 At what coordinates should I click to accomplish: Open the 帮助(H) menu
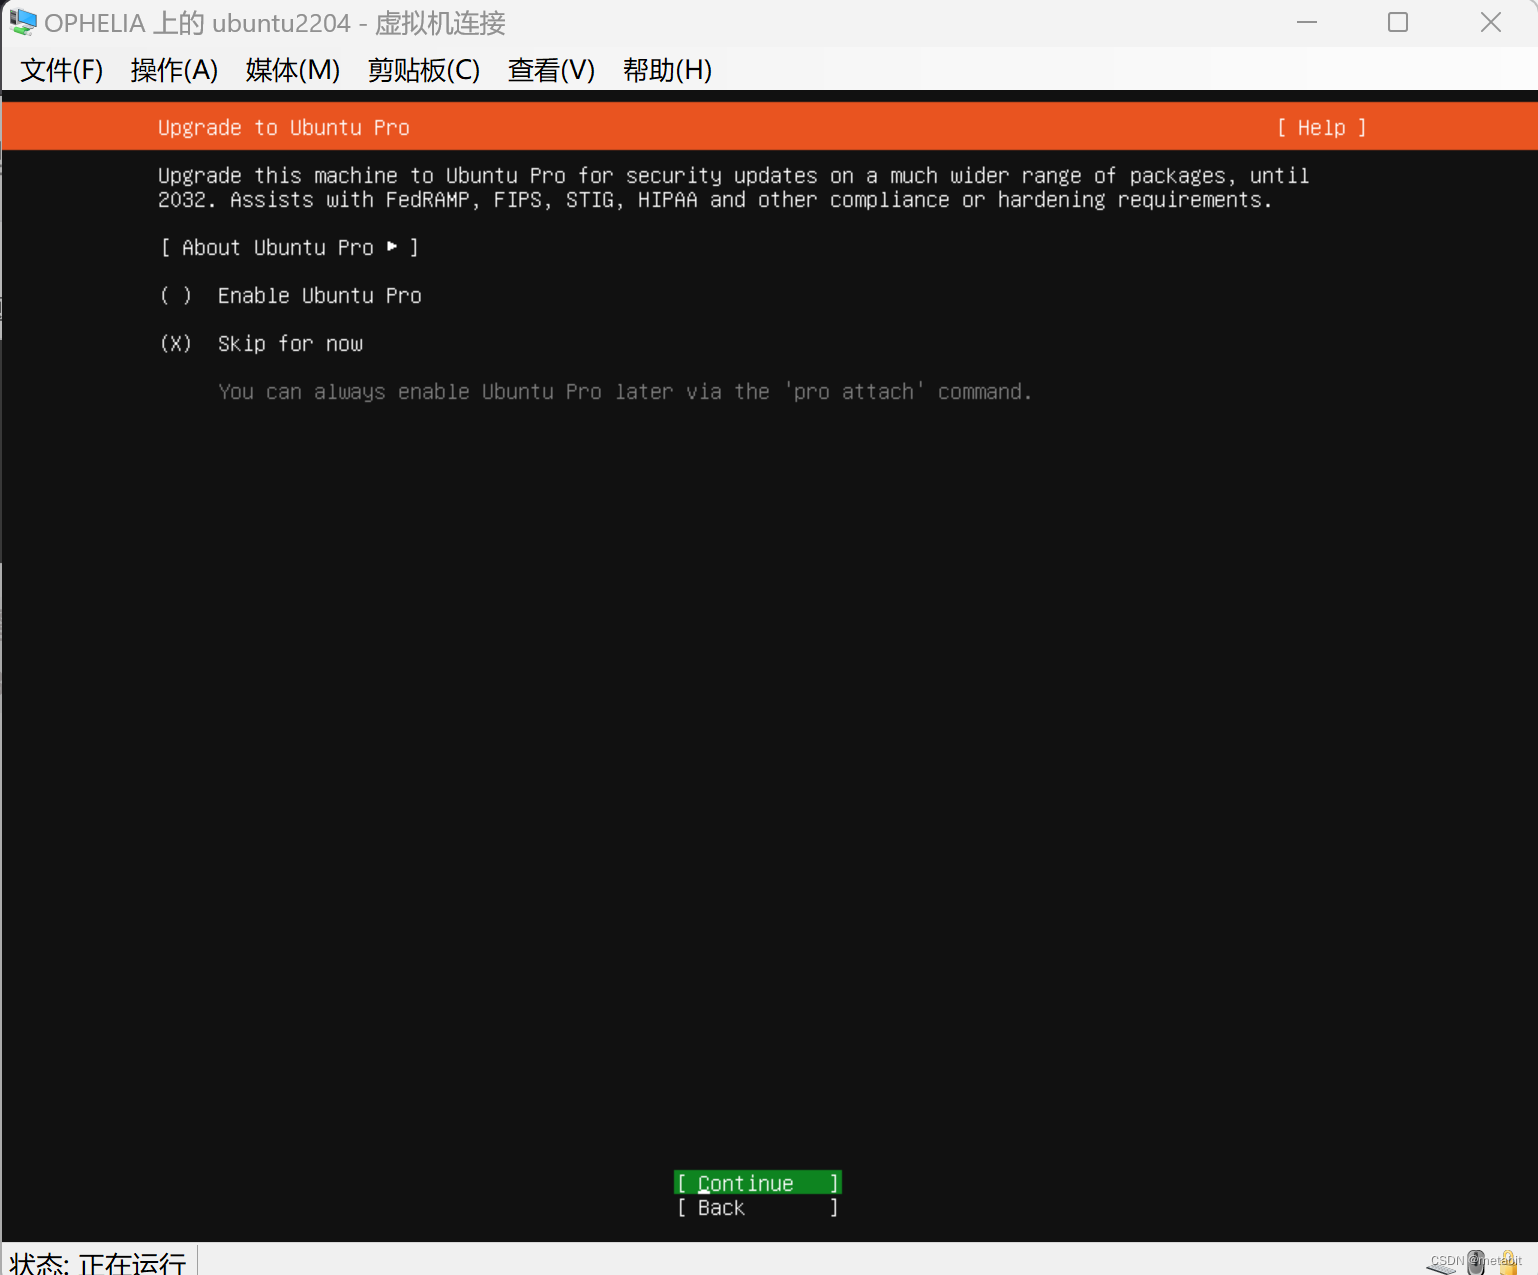[667, 70]
